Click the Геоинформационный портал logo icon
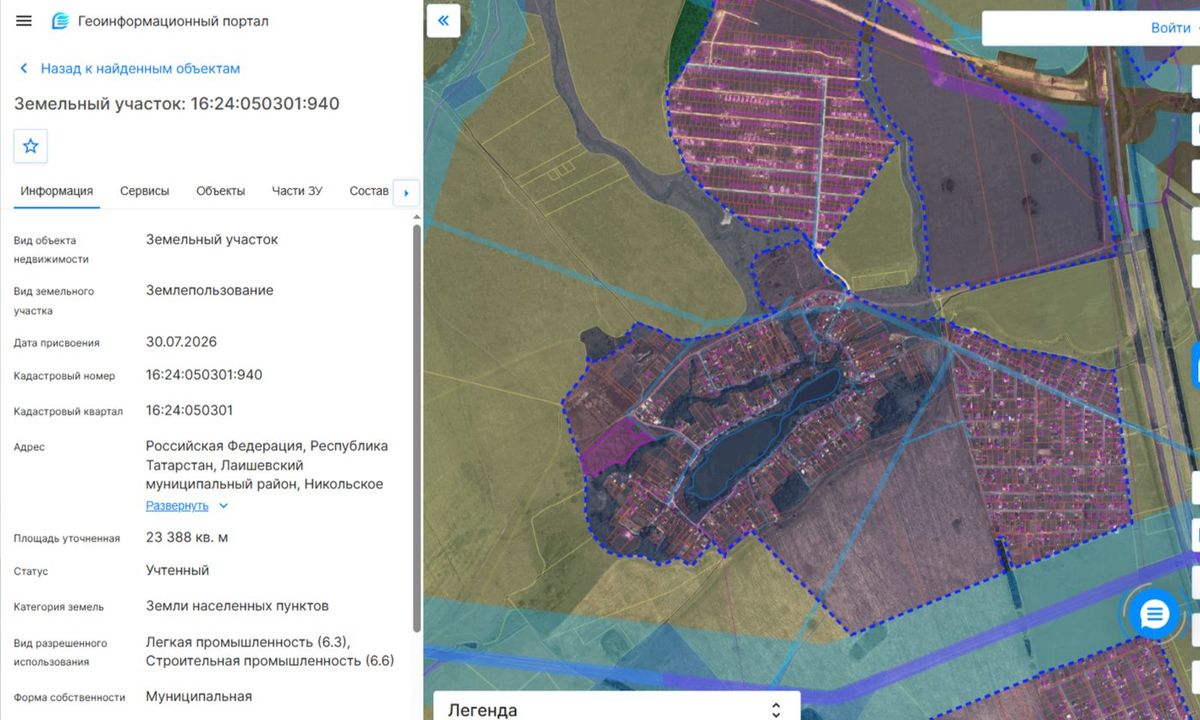 point(60,21)
